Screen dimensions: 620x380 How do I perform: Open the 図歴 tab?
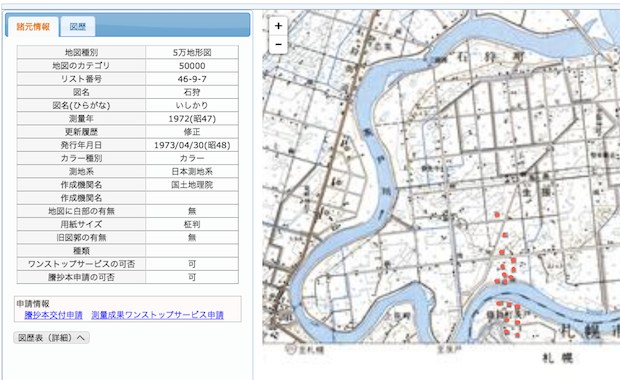78,27
